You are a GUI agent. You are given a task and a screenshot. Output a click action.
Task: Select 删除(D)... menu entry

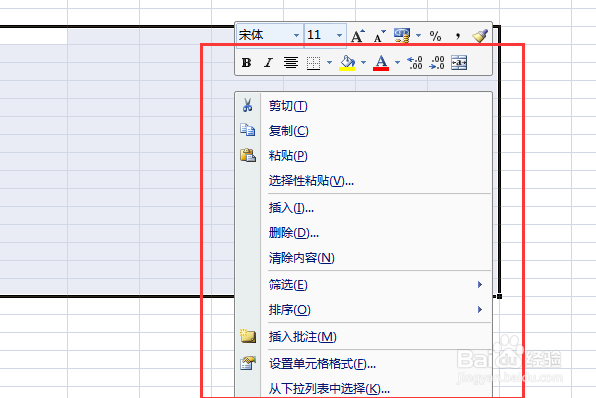click(x=364, y=232)
